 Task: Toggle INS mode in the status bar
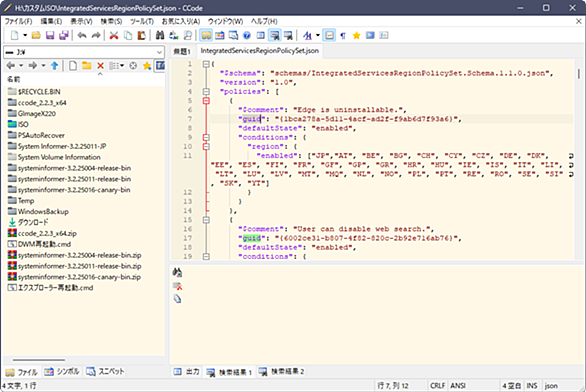point(532,386)
